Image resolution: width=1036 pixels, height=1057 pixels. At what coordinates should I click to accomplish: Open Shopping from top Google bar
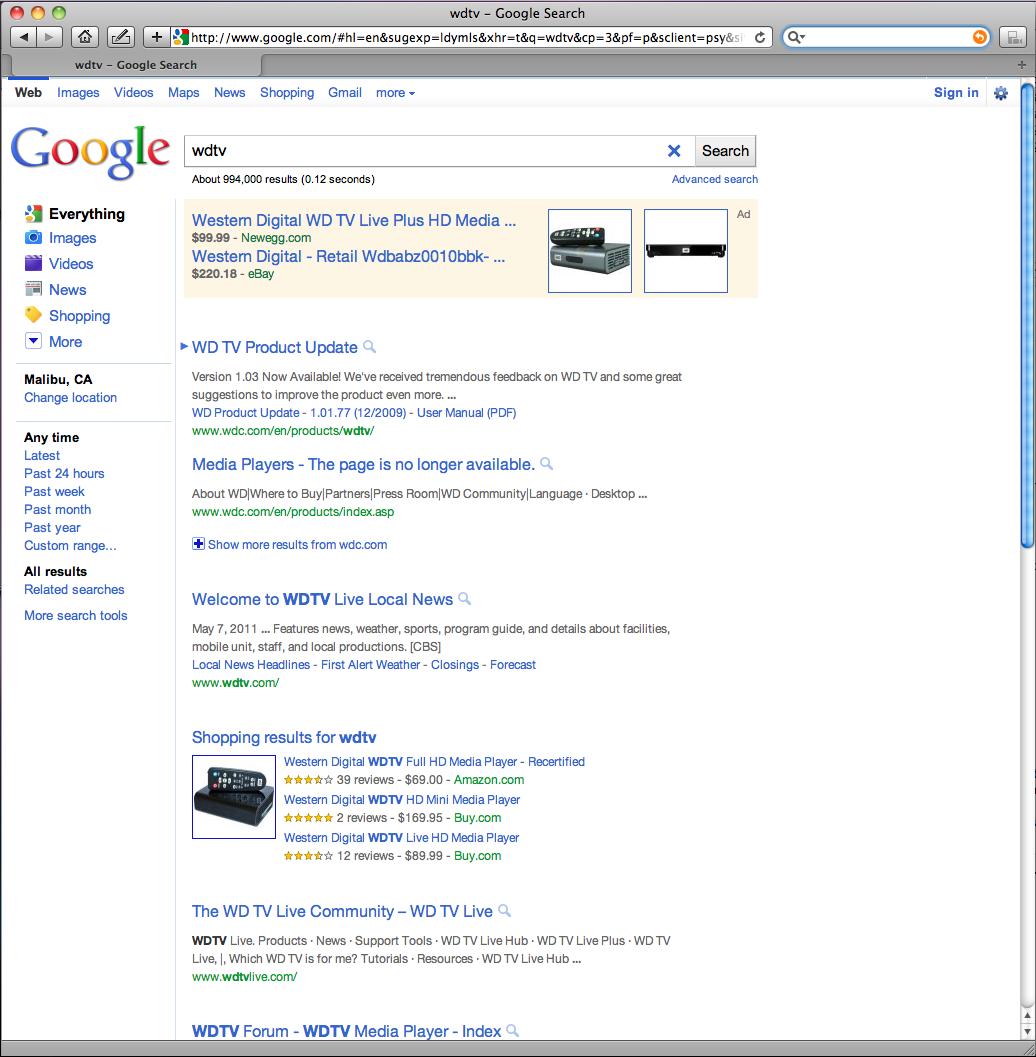tap(287, 93)
